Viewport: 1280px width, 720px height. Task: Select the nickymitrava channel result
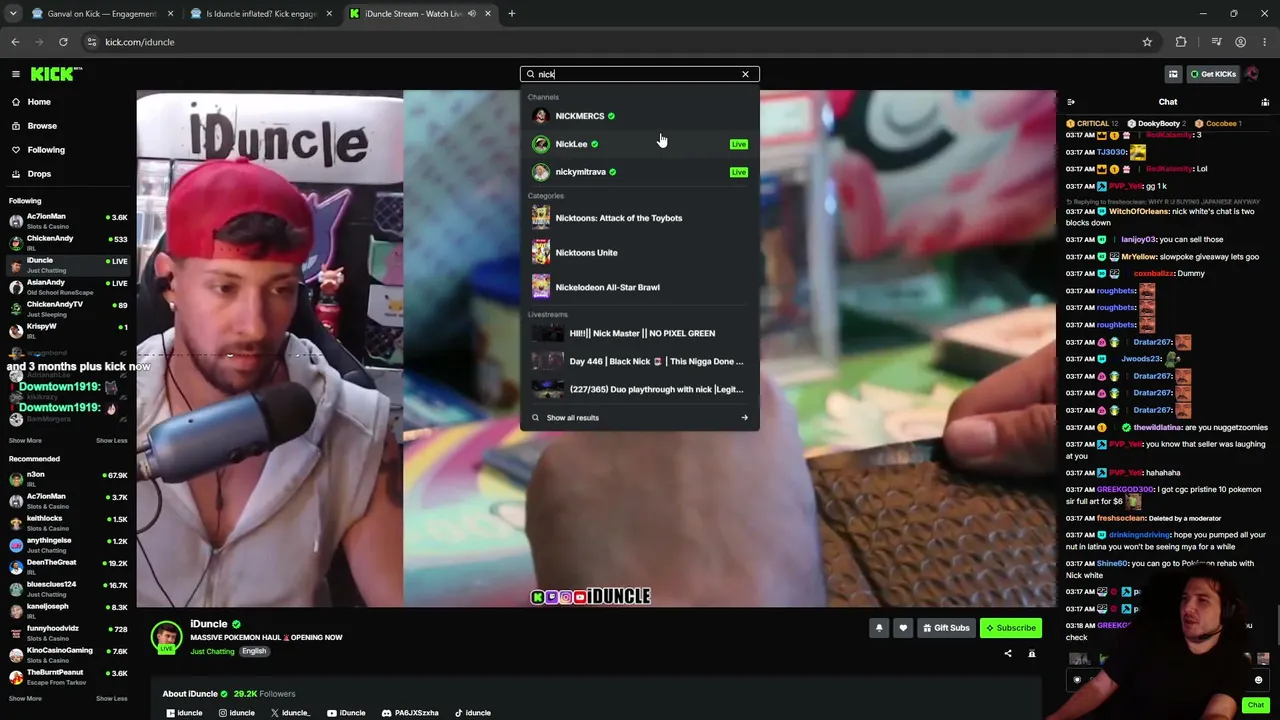[x=640, y=172]
